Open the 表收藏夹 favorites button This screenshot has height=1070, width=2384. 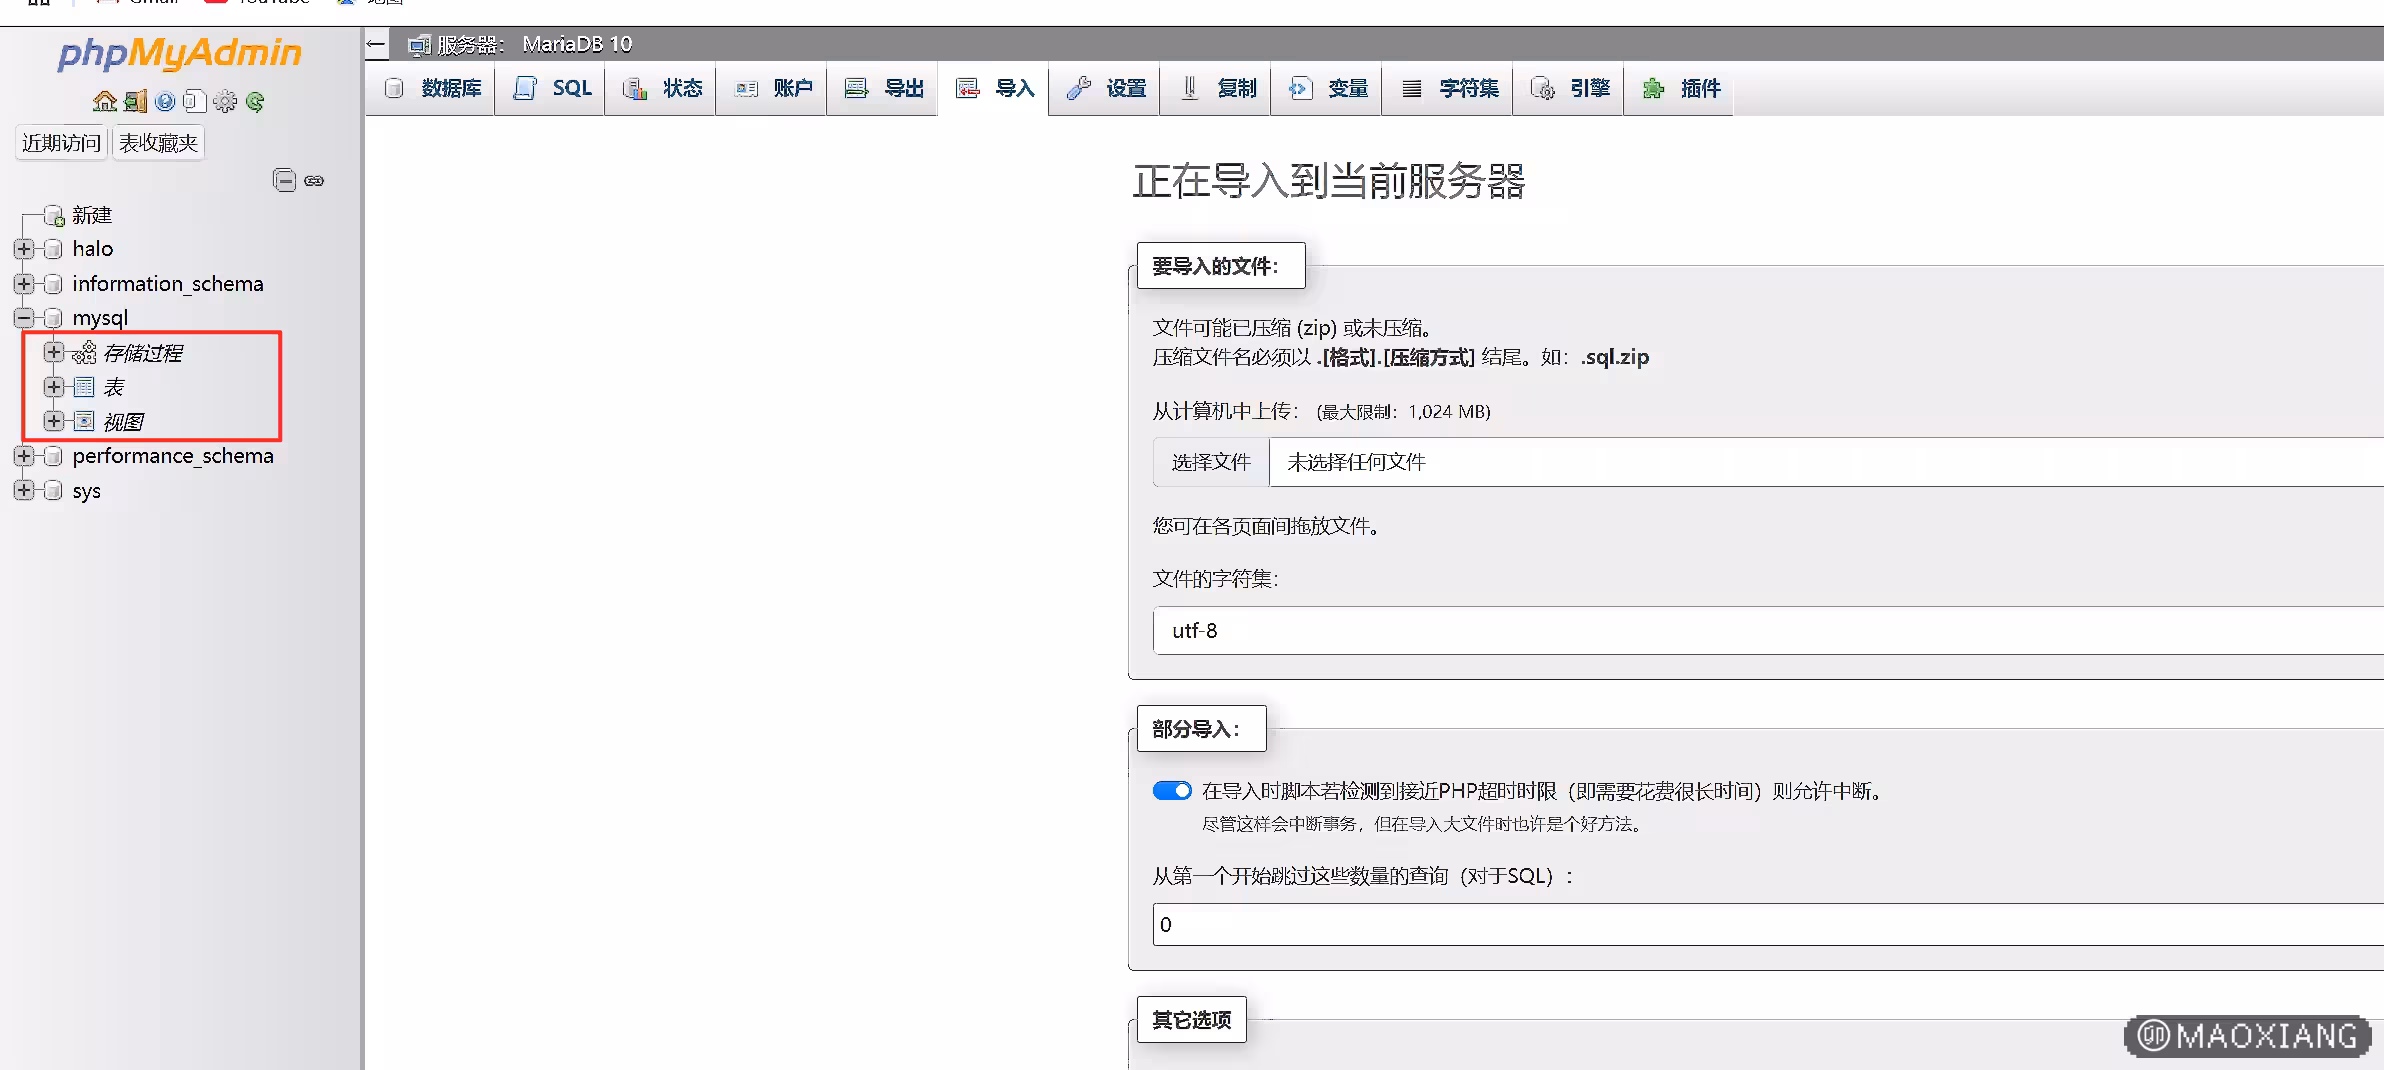click(x=158, y=143)
